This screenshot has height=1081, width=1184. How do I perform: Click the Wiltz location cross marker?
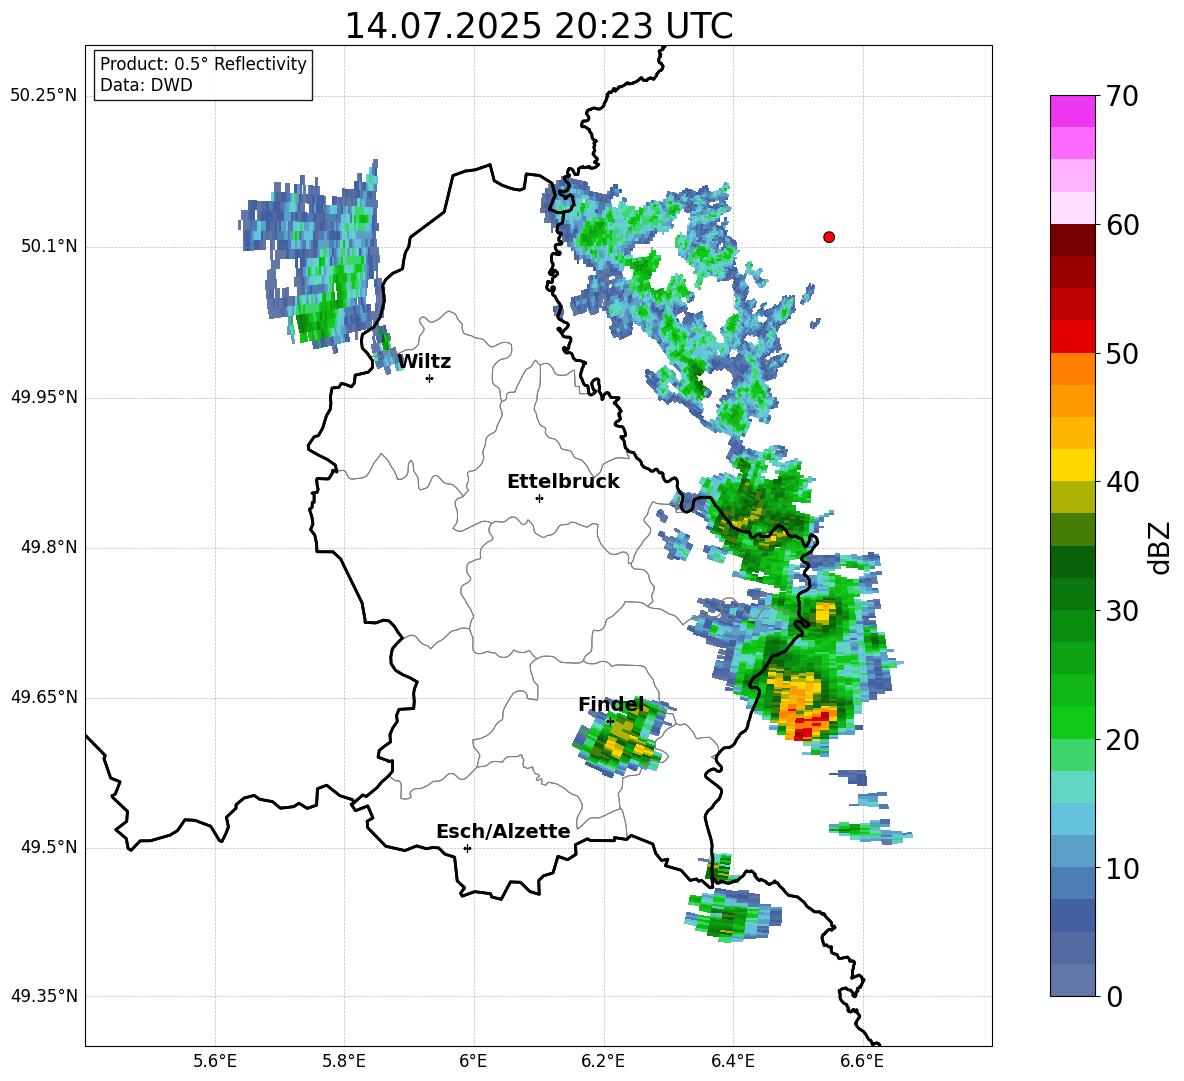tap(429, 378)
